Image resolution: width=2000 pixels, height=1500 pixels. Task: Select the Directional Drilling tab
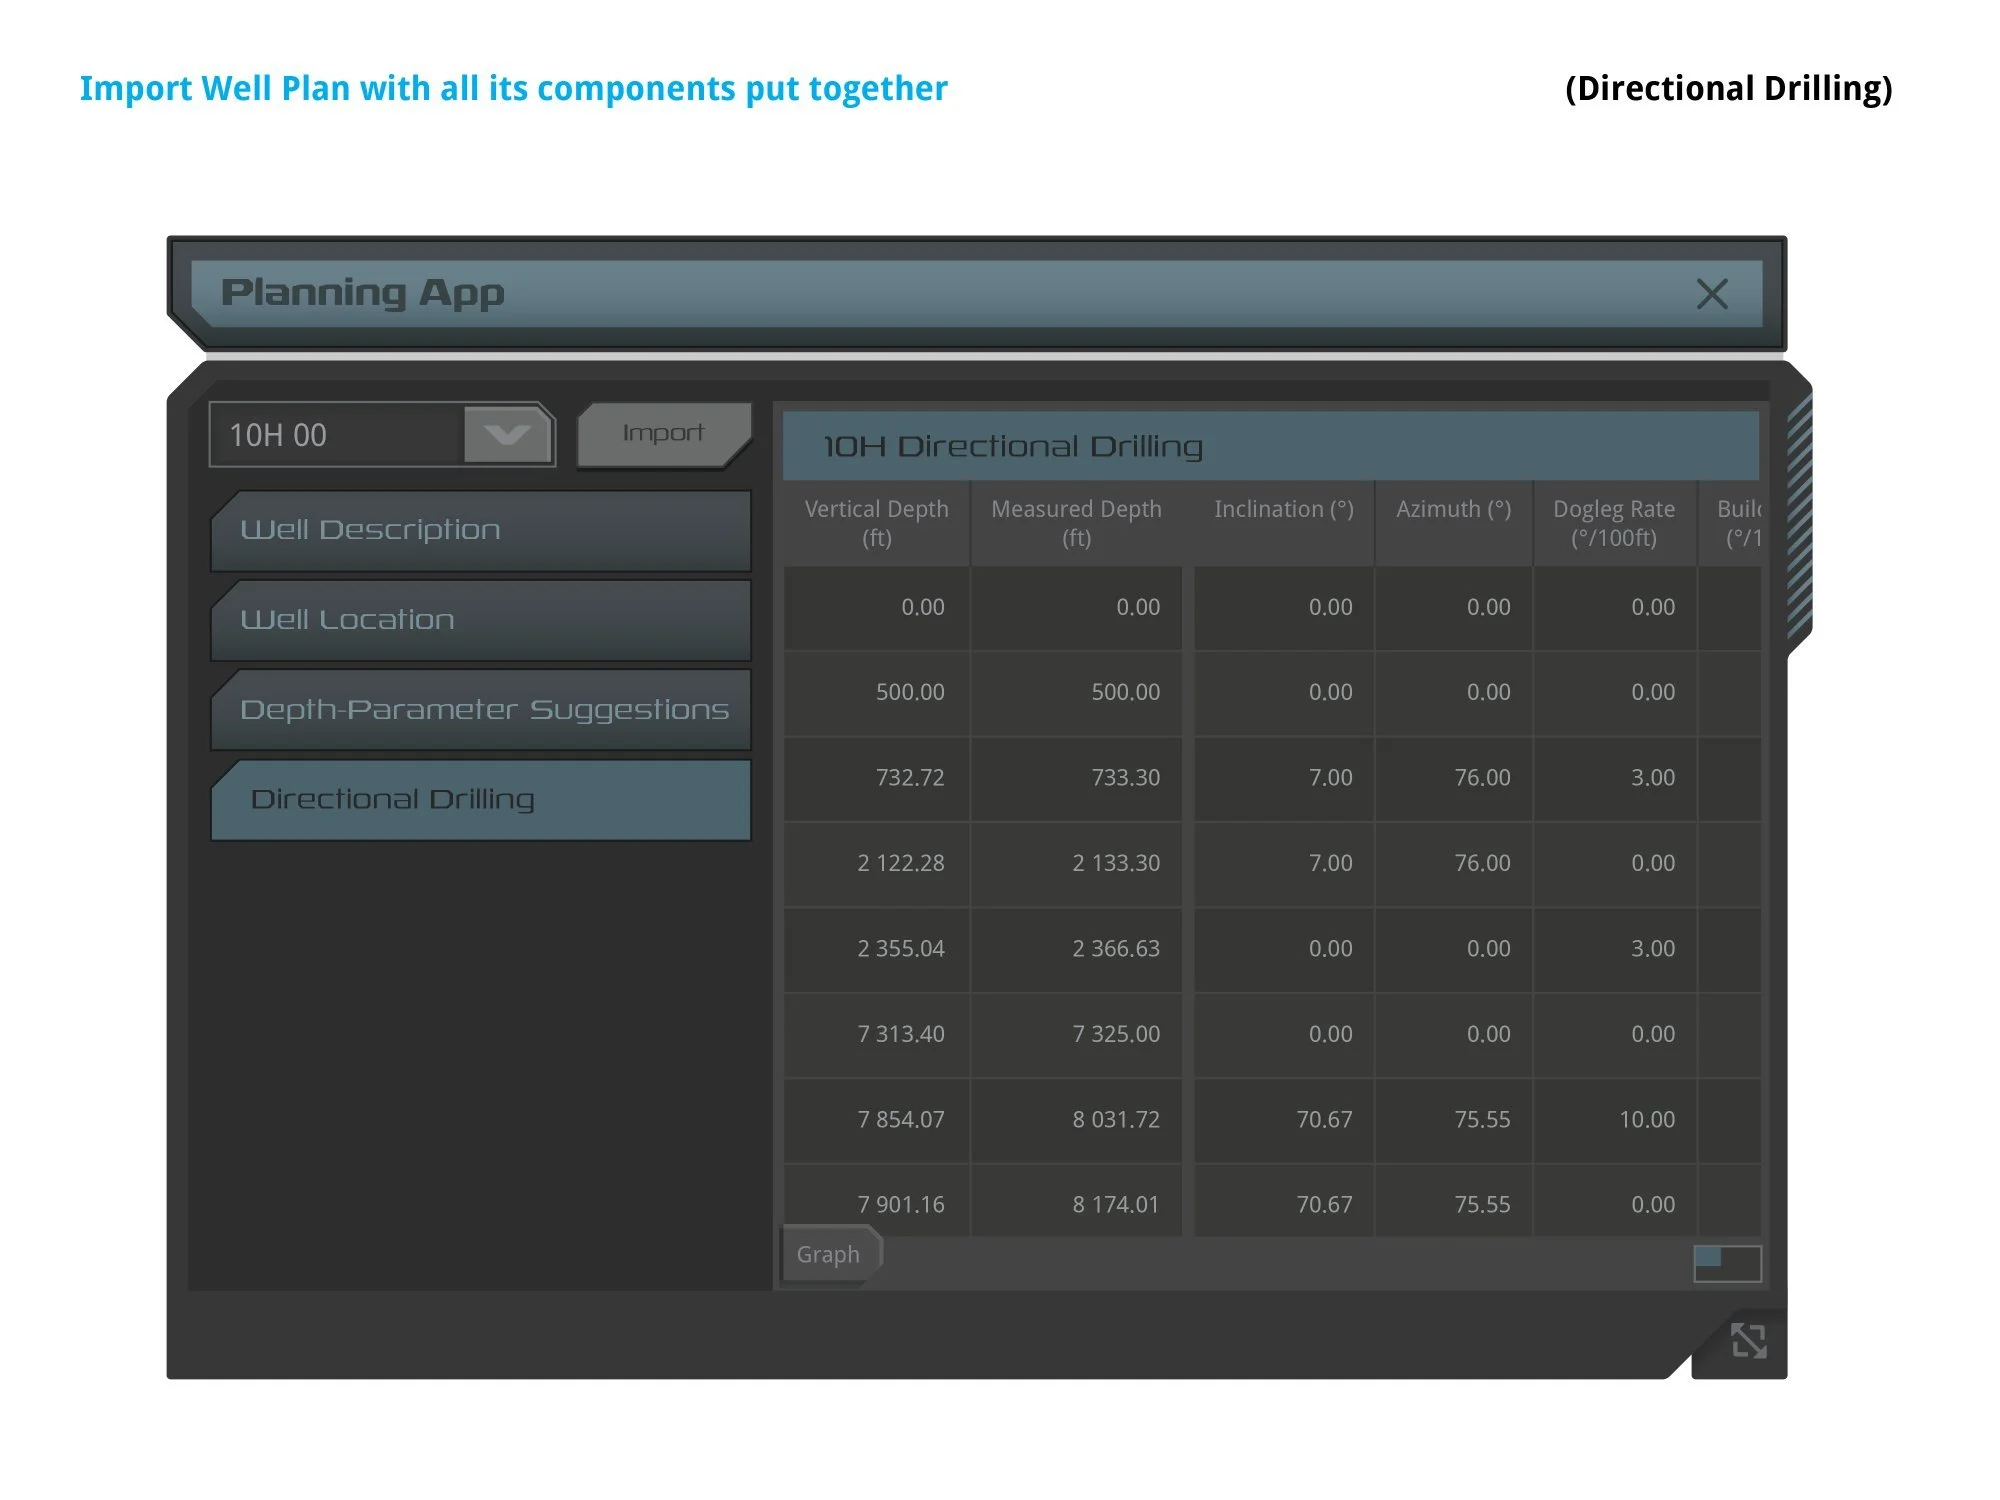480,800
